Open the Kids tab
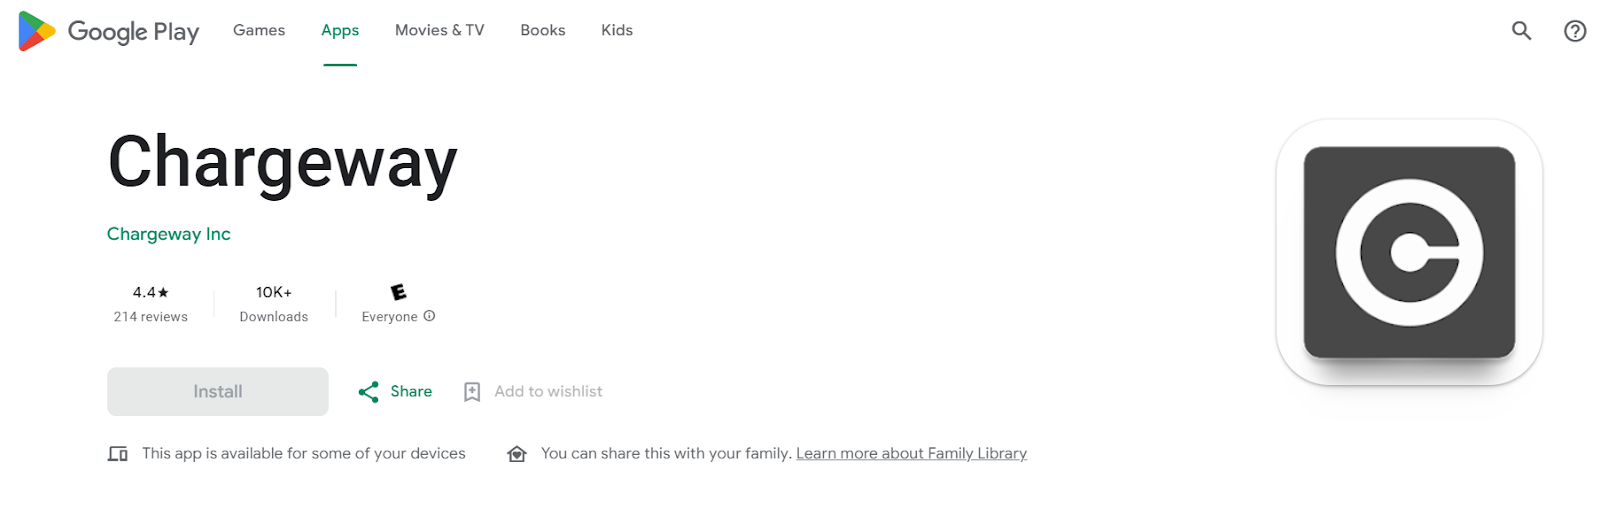Screen dimensions: 1600x509 click(617, 30)
